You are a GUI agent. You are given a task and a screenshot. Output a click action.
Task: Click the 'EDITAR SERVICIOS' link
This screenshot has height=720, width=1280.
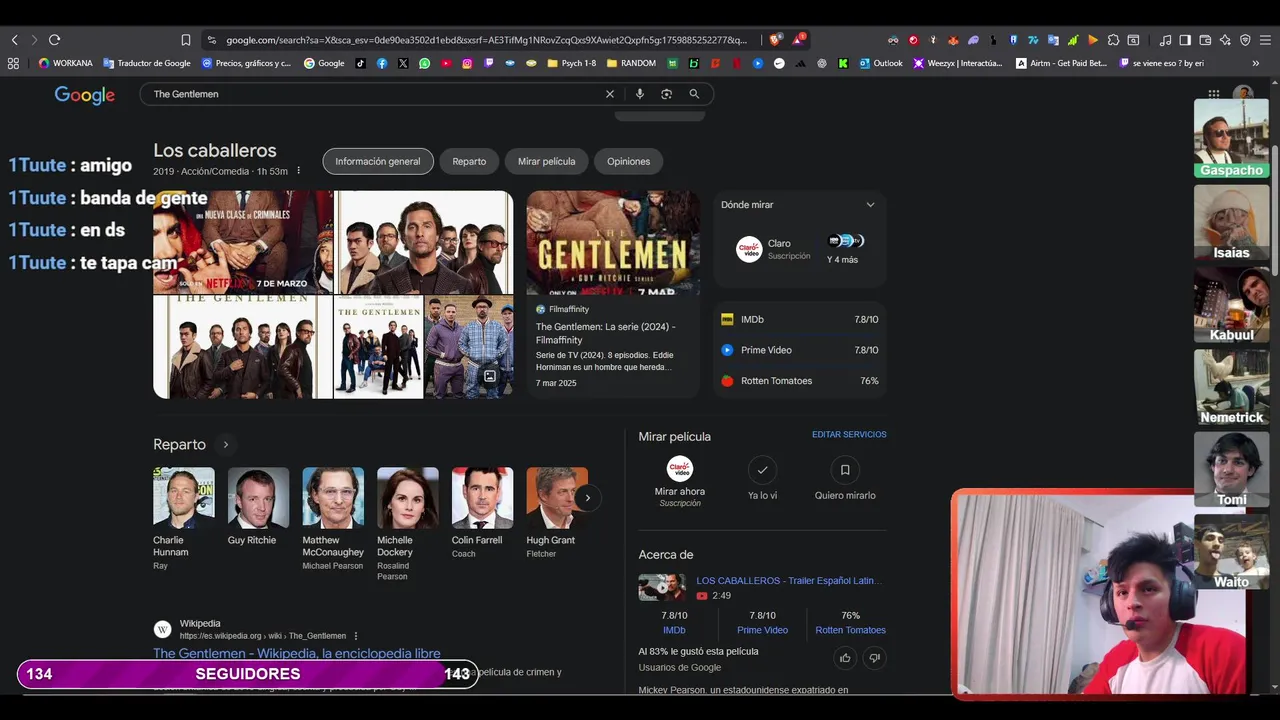pyautogui.click(x=849, y=435)
